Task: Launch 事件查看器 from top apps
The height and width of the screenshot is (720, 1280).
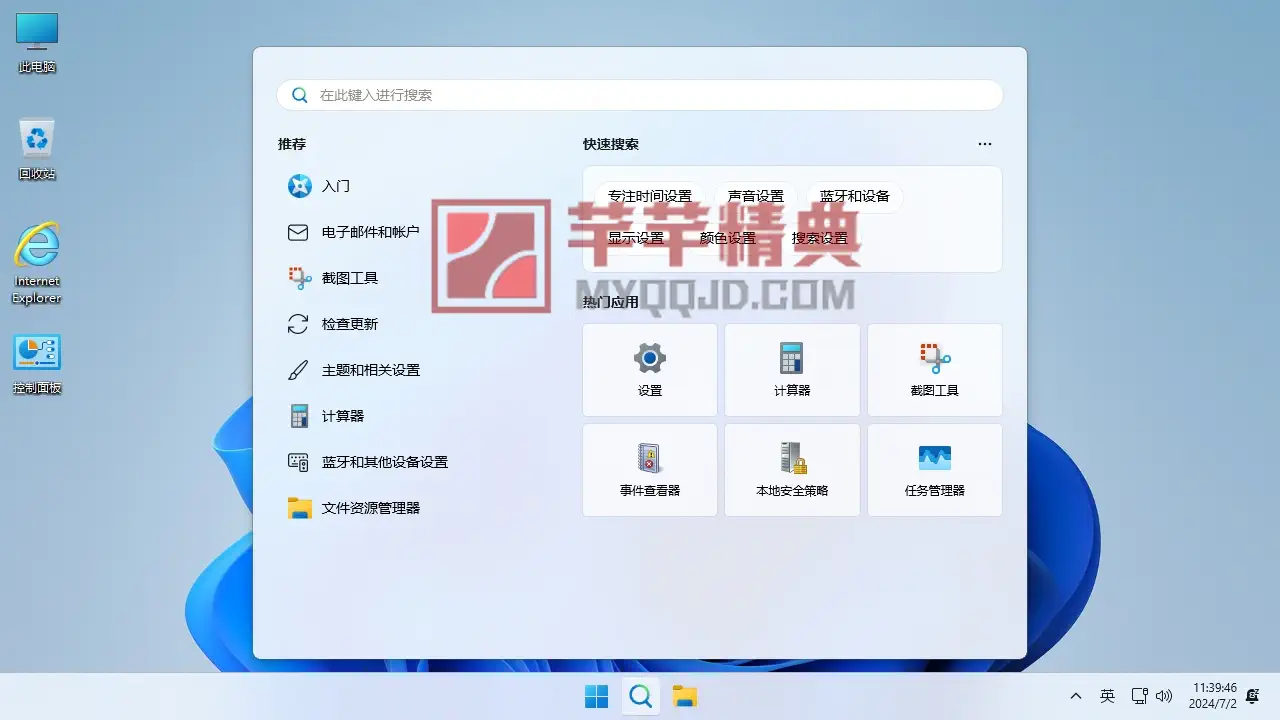Action: coord(650,469)
